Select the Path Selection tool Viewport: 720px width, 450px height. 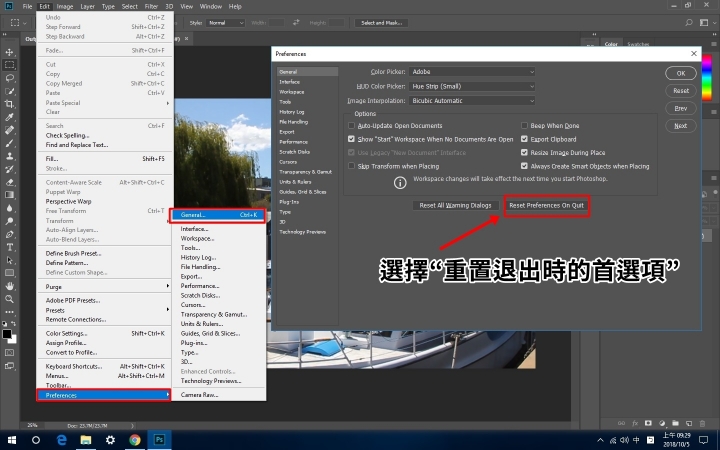tap(9, 260)
